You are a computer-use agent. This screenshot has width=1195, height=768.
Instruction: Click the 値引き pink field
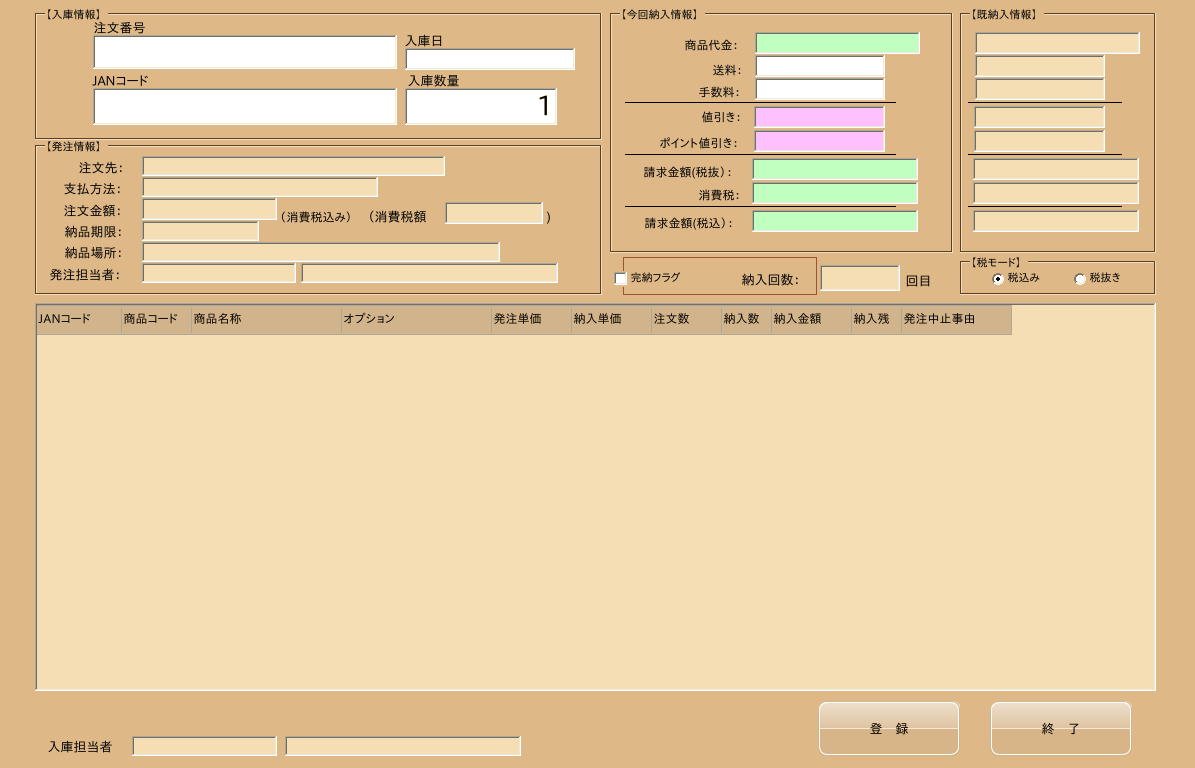820,117
